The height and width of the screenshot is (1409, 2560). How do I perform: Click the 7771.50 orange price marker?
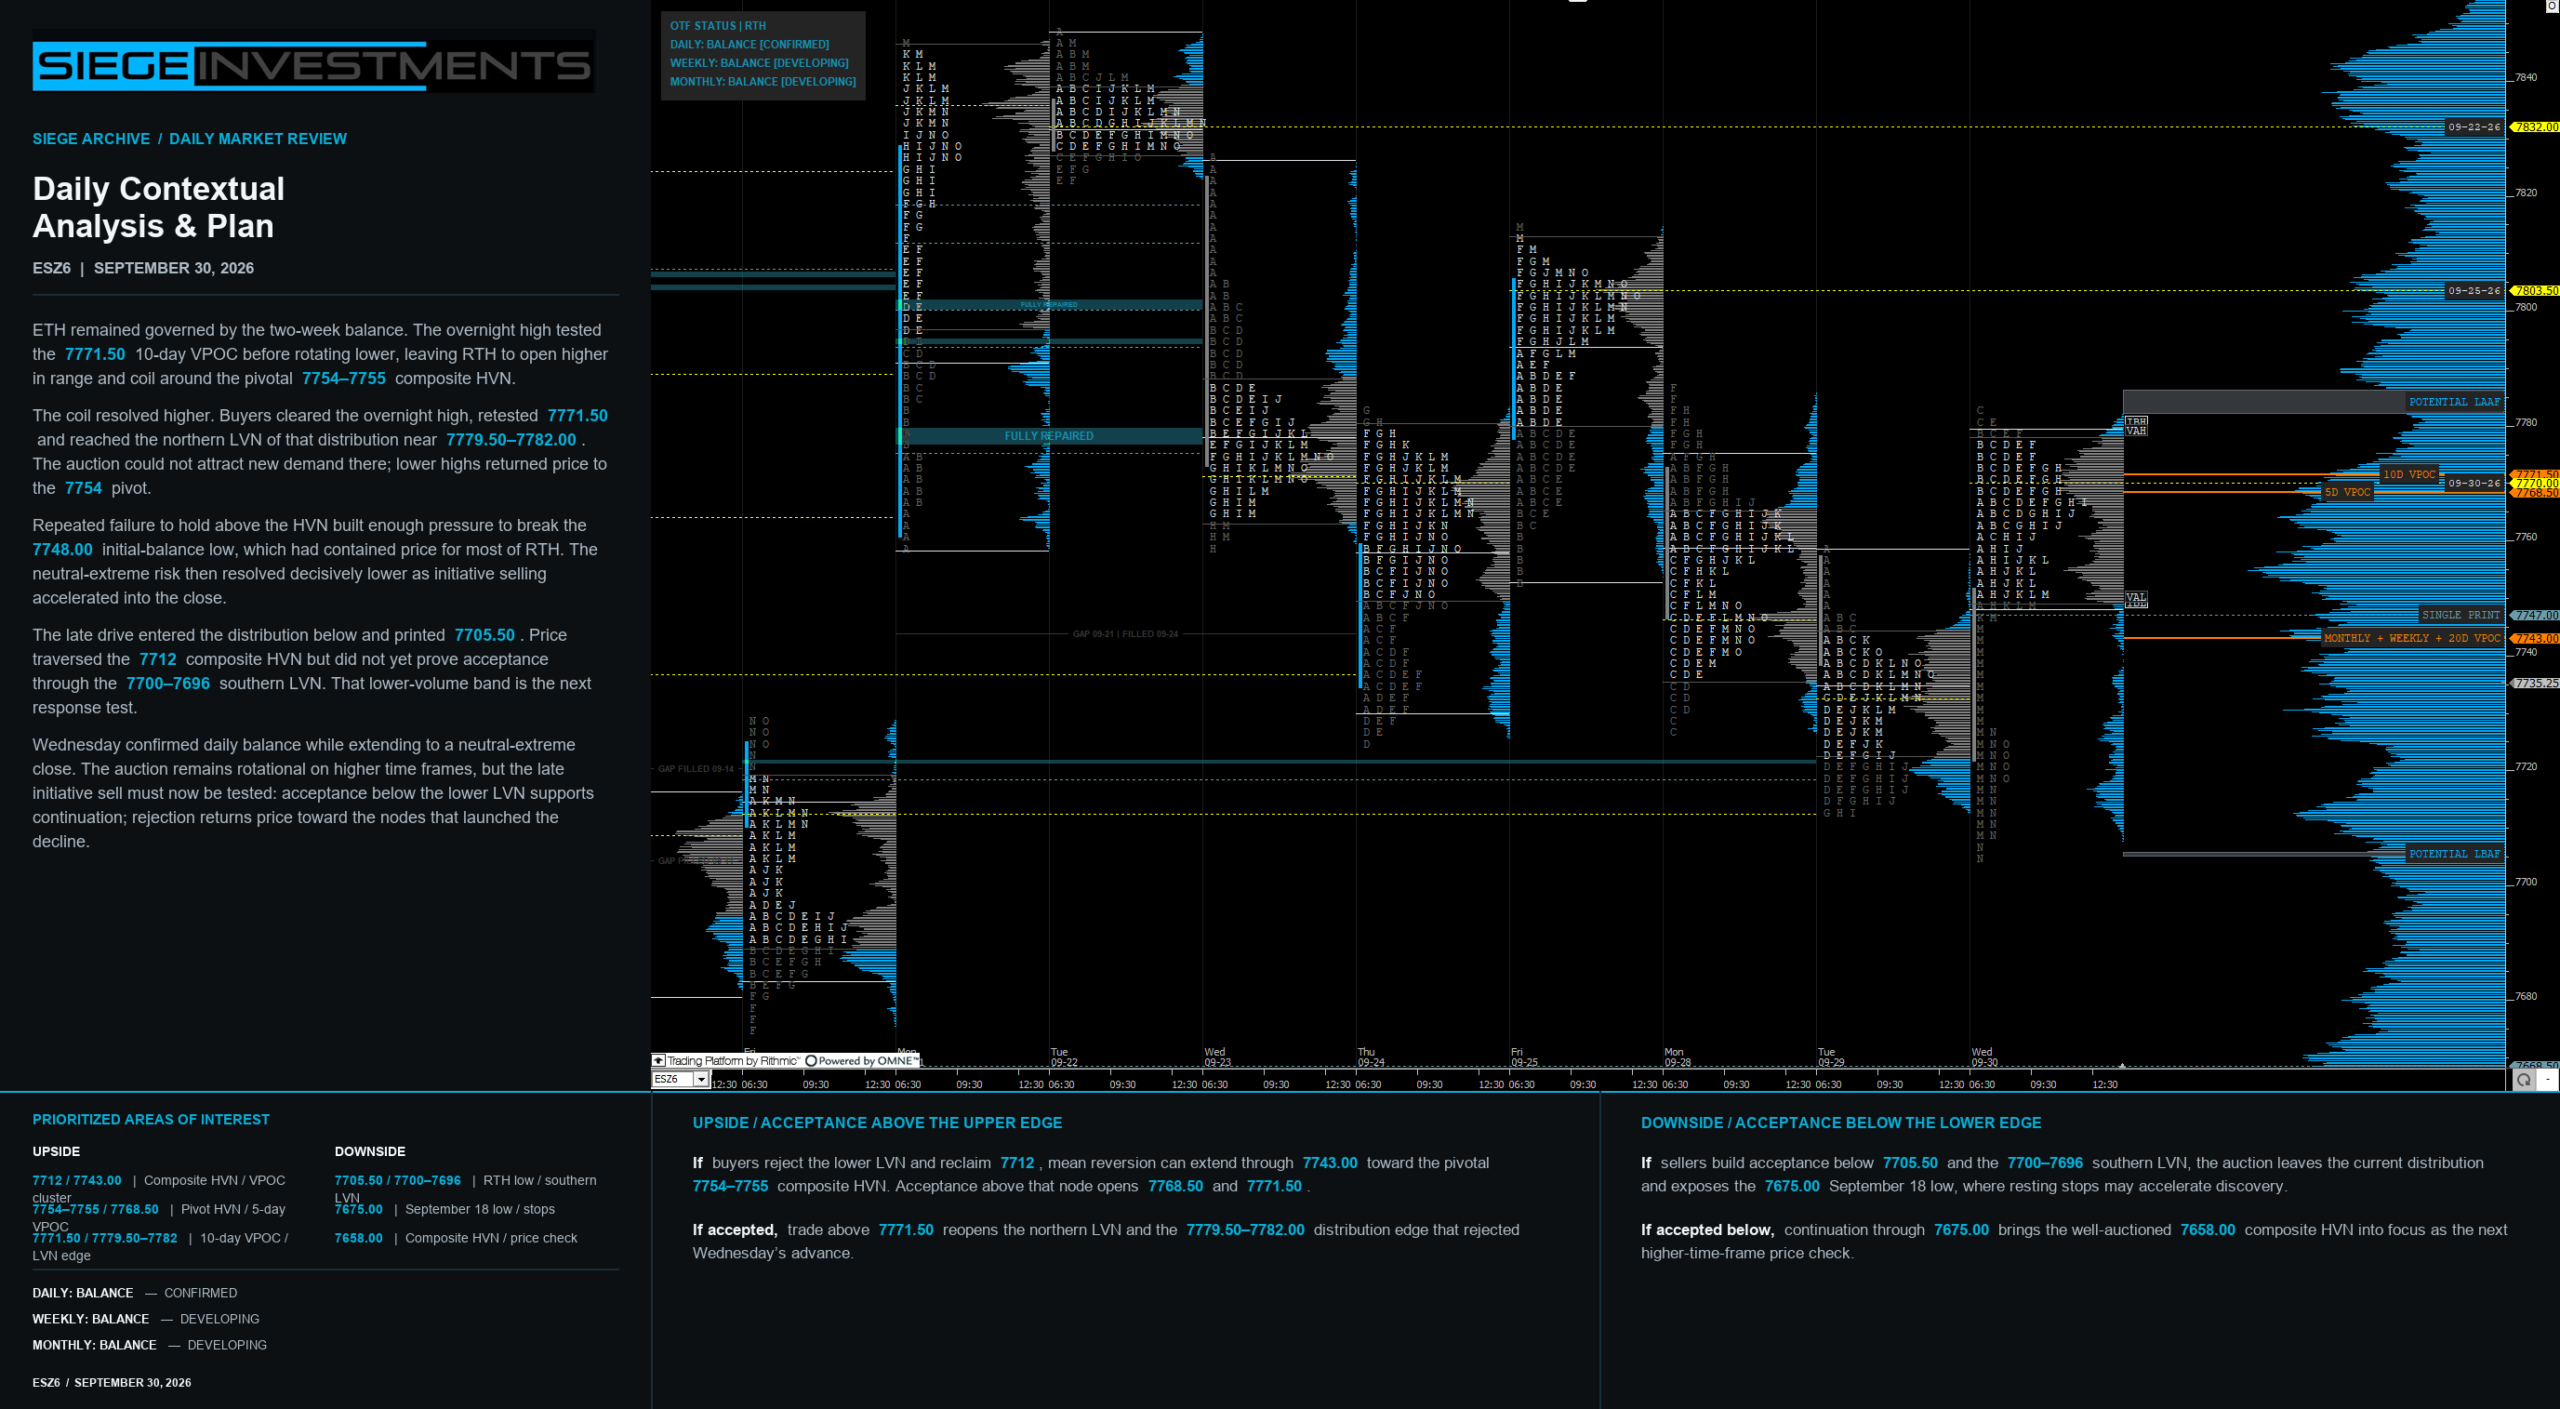pyautogui.click(x=2536, y=474)
